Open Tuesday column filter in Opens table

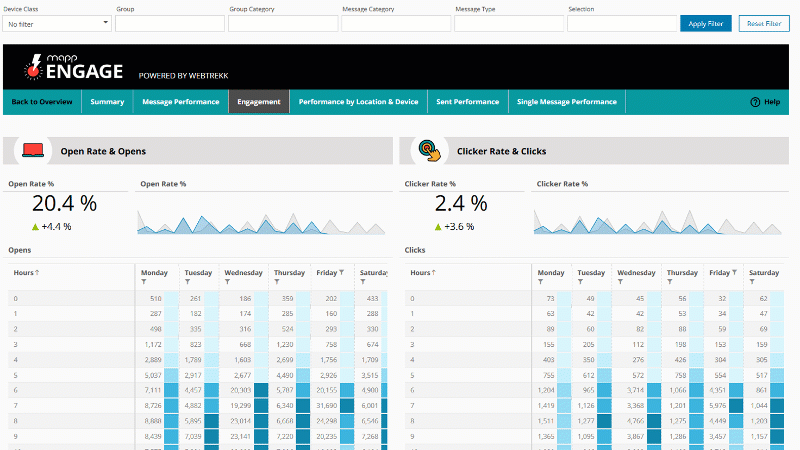tap(186, 282)
